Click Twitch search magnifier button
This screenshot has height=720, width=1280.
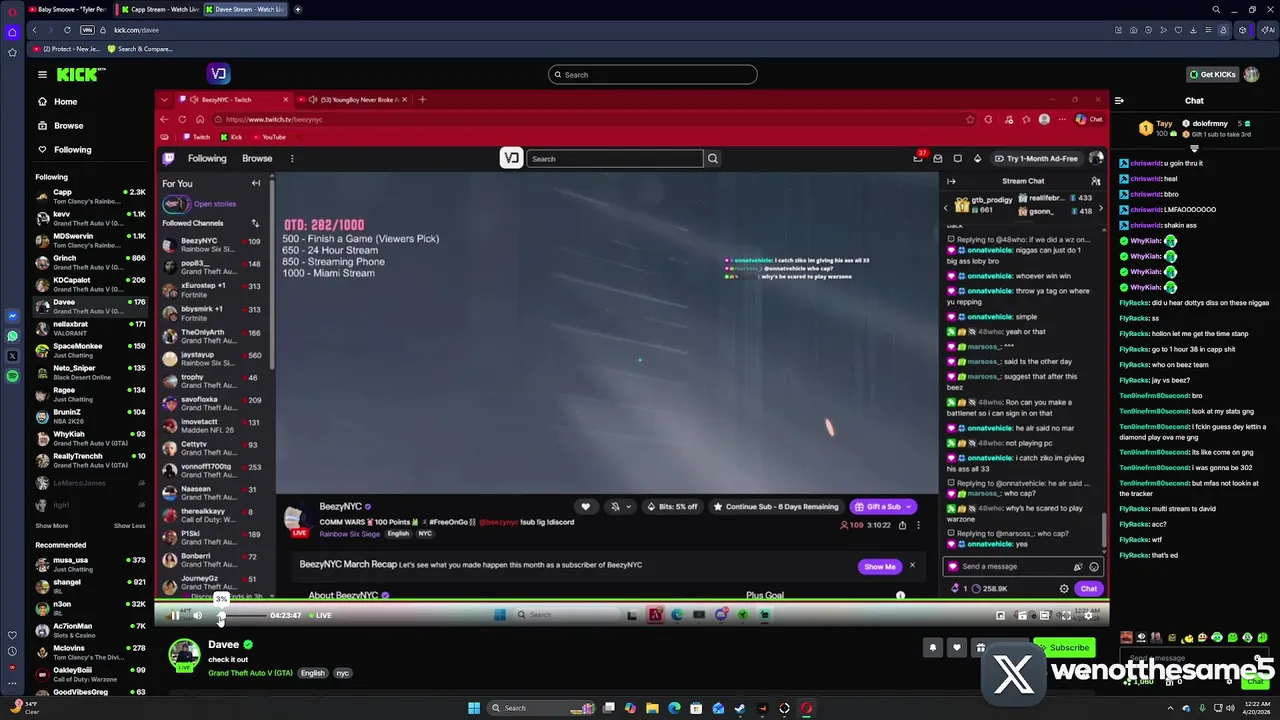pos(713,158)
